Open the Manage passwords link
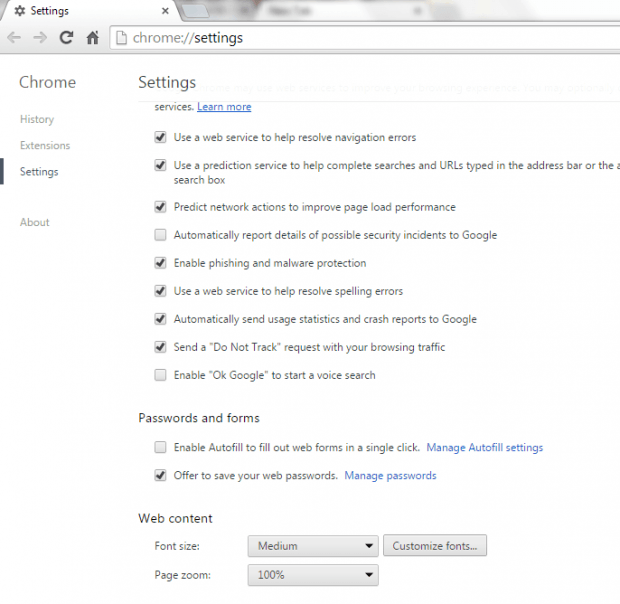 (x=390, y=475)
